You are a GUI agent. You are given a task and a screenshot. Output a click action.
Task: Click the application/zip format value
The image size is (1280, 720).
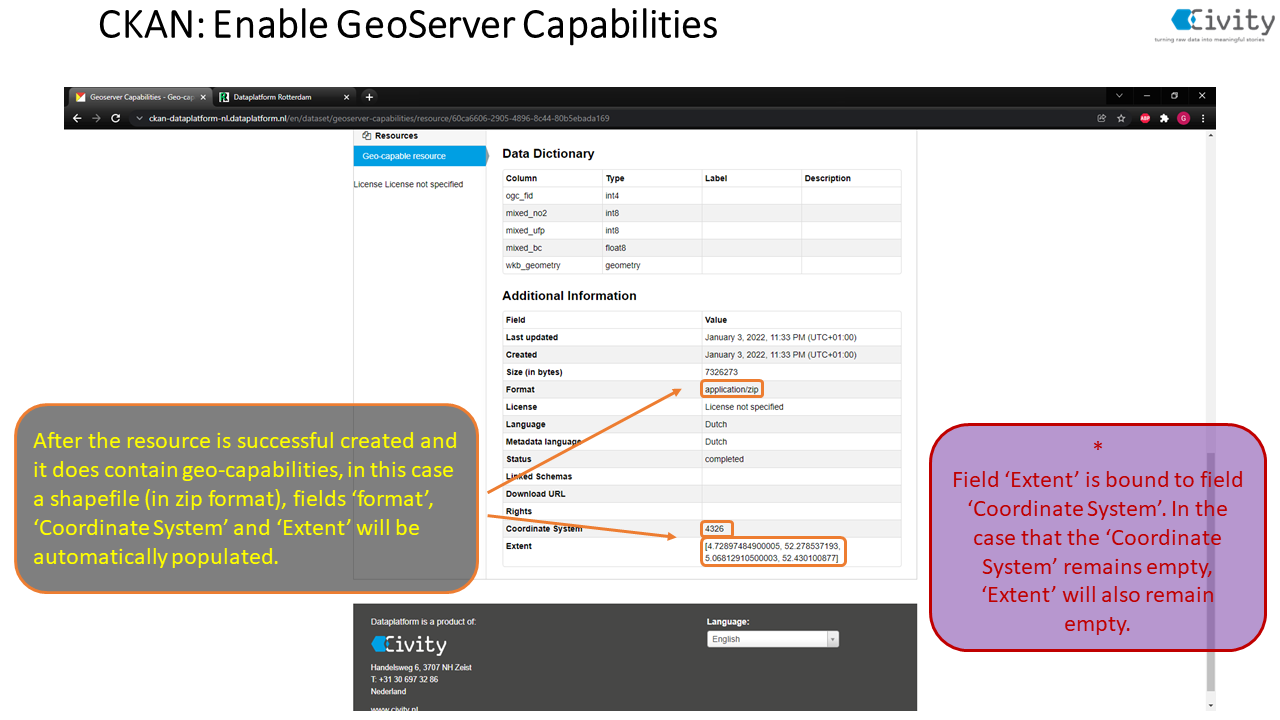tap(732, 389)
